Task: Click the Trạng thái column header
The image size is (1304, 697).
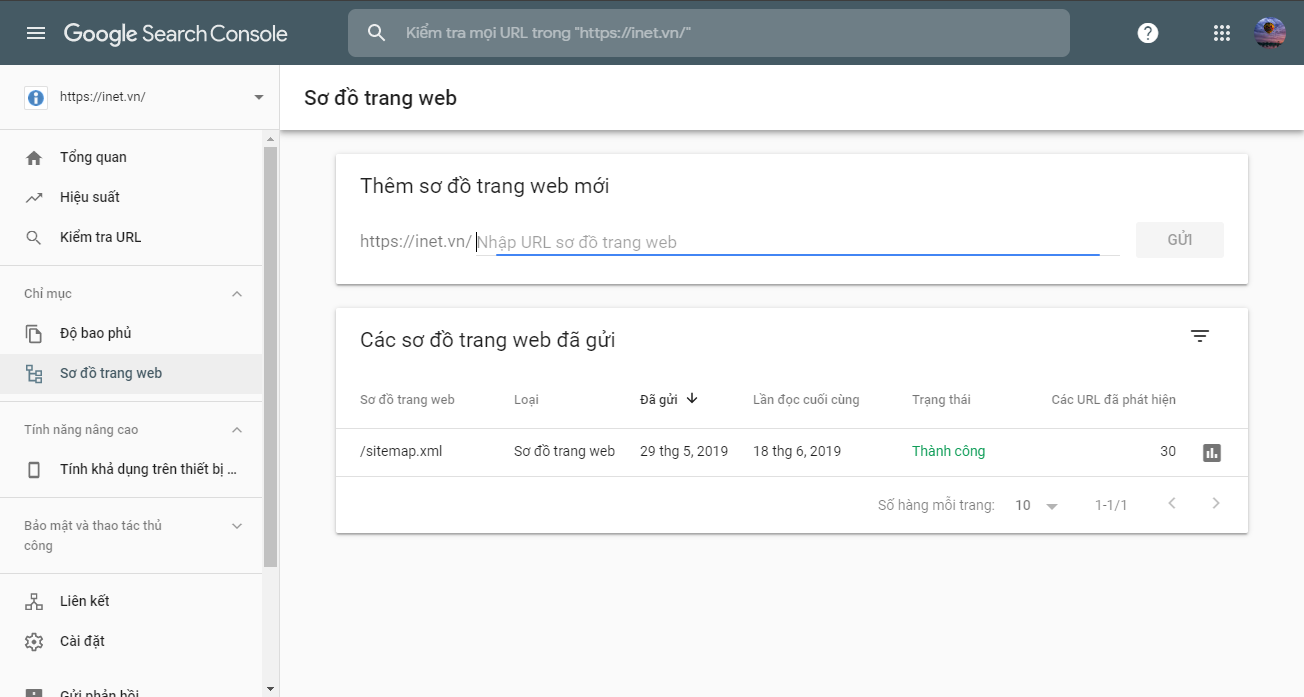Action: 941,399
